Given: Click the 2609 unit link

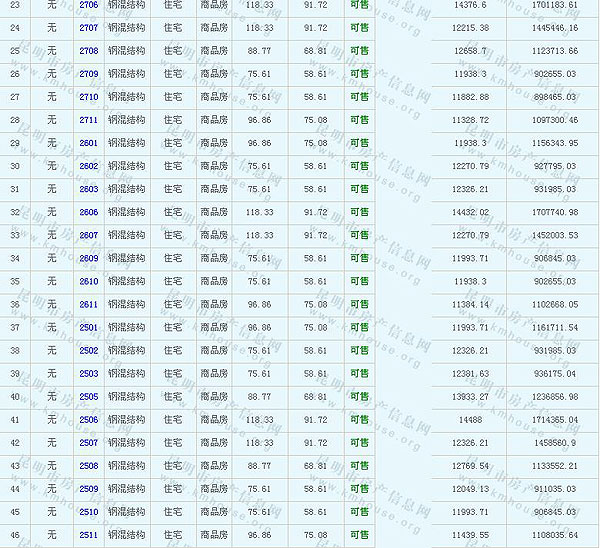Looking at the screenshot, I should coord(88,258).
